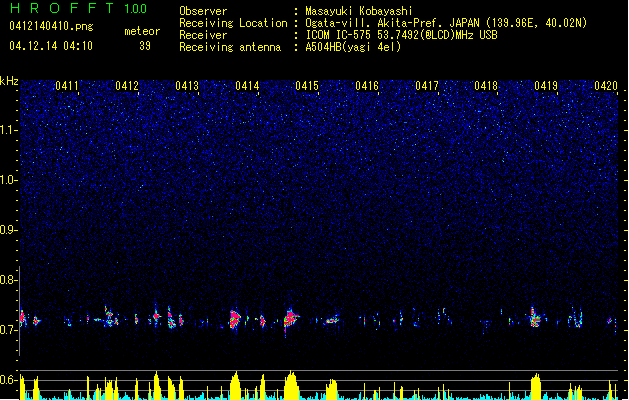Click the 1.1 kHz axis label
The width and height of the screenshot is (629, 400).
tap(8, 130)
